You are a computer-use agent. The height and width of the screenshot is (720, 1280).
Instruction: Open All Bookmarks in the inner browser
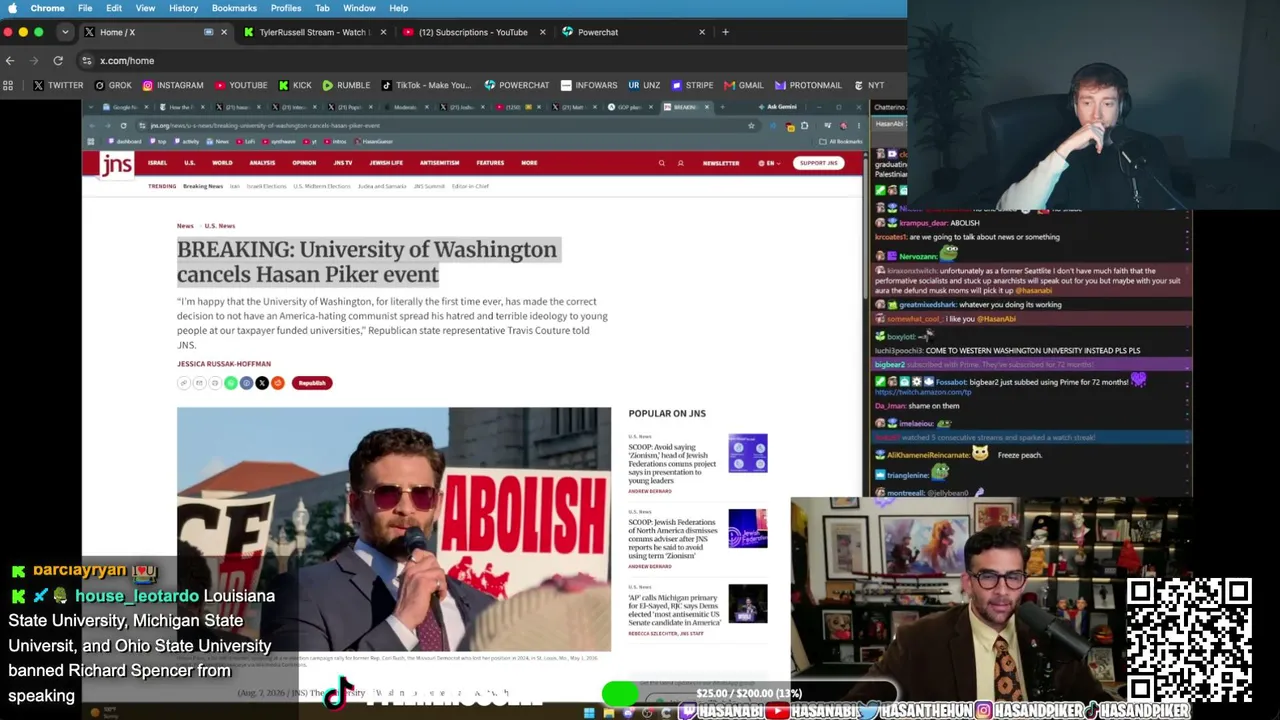(843, 141)
